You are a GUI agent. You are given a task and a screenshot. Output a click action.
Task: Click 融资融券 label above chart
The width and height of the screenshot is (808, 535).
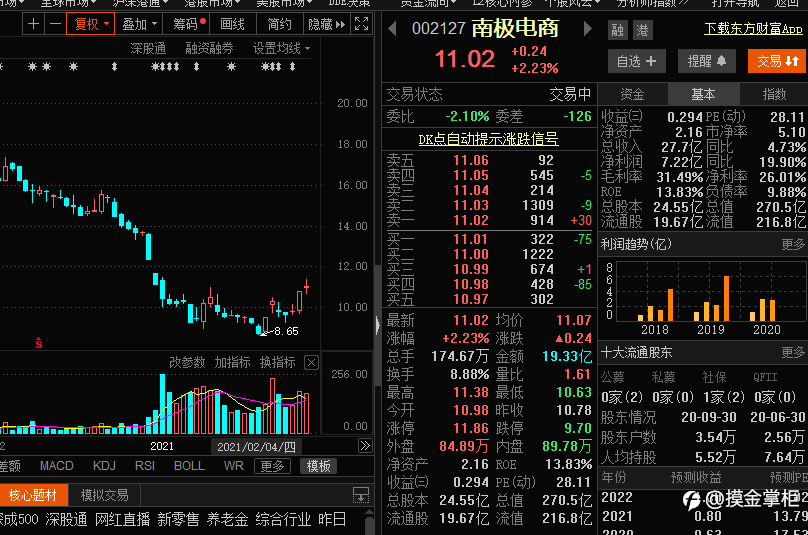pos(209,48)
